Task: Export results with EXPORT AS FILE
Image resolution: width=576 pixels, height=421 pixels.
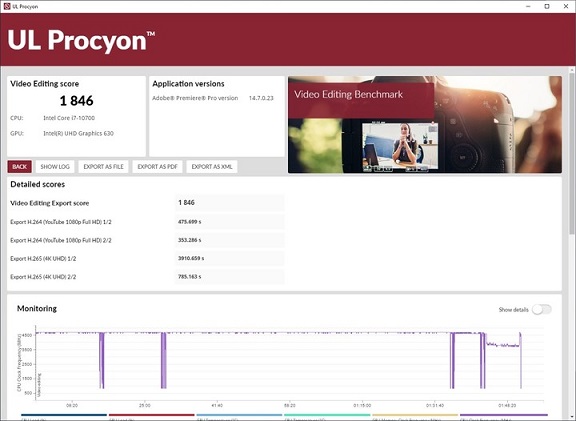Action: coord(103,166)
